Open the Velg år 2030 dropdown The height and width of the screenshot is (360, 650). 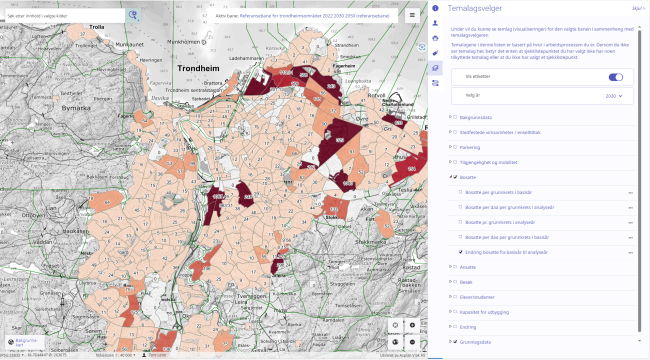coord(614,96)
